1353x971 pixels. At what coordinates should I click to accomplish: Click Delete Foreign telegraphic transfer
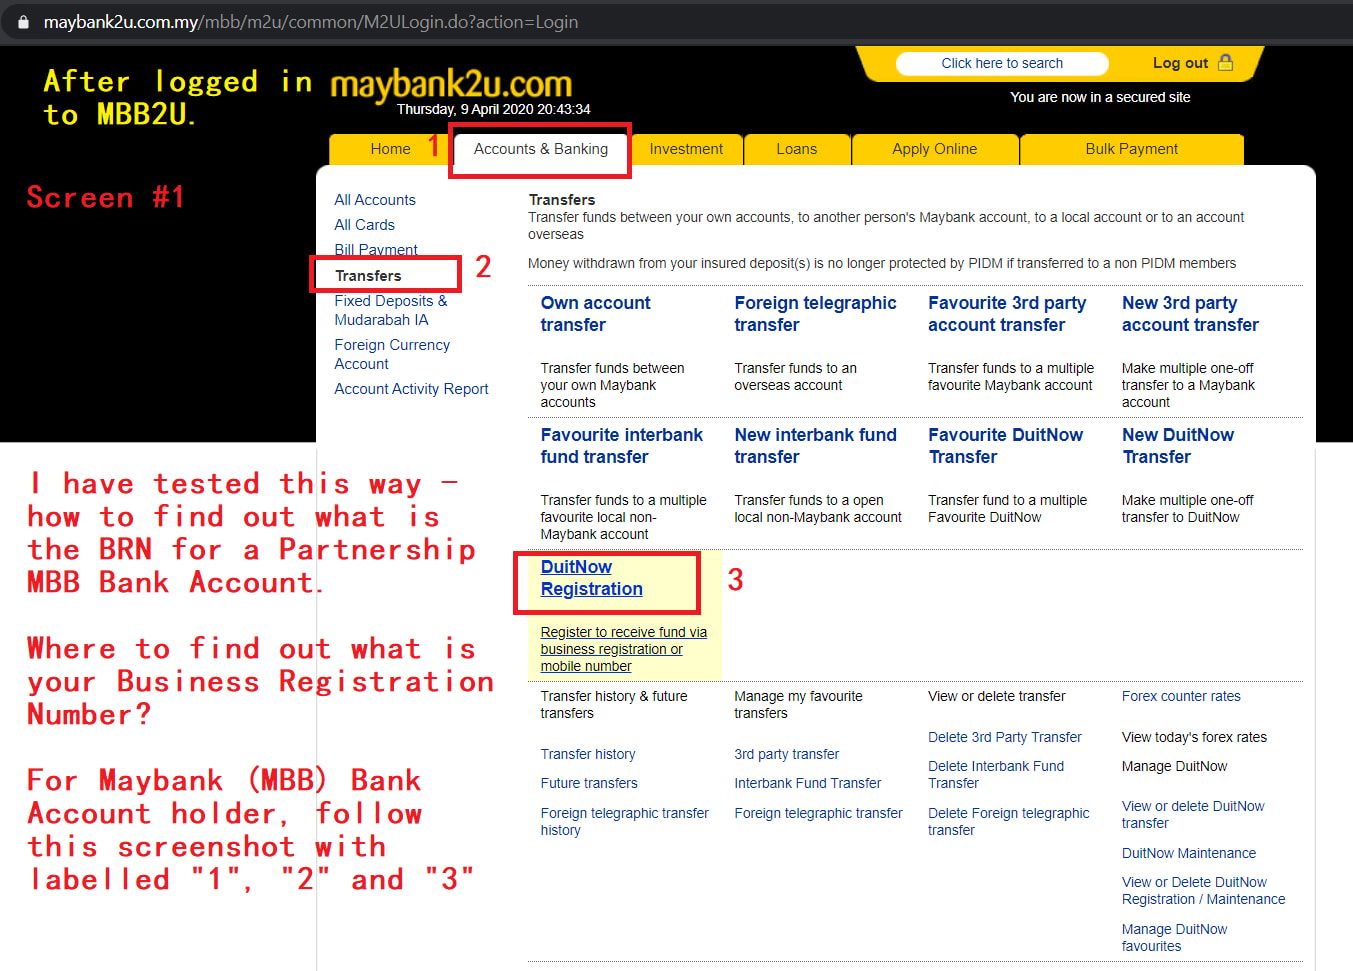tap(1009, 821)
